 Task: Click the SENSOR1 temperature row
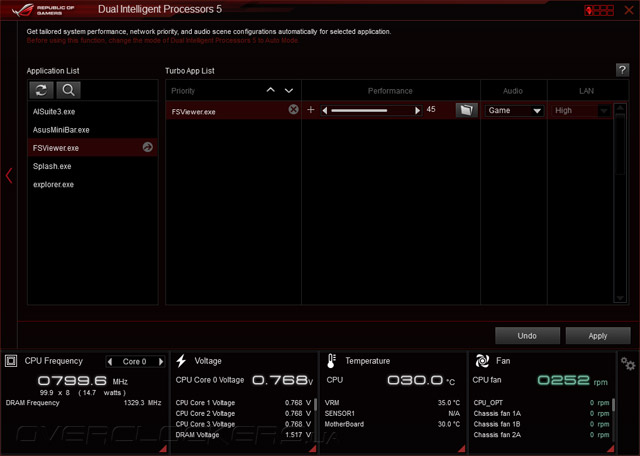(x=392, y=413)
